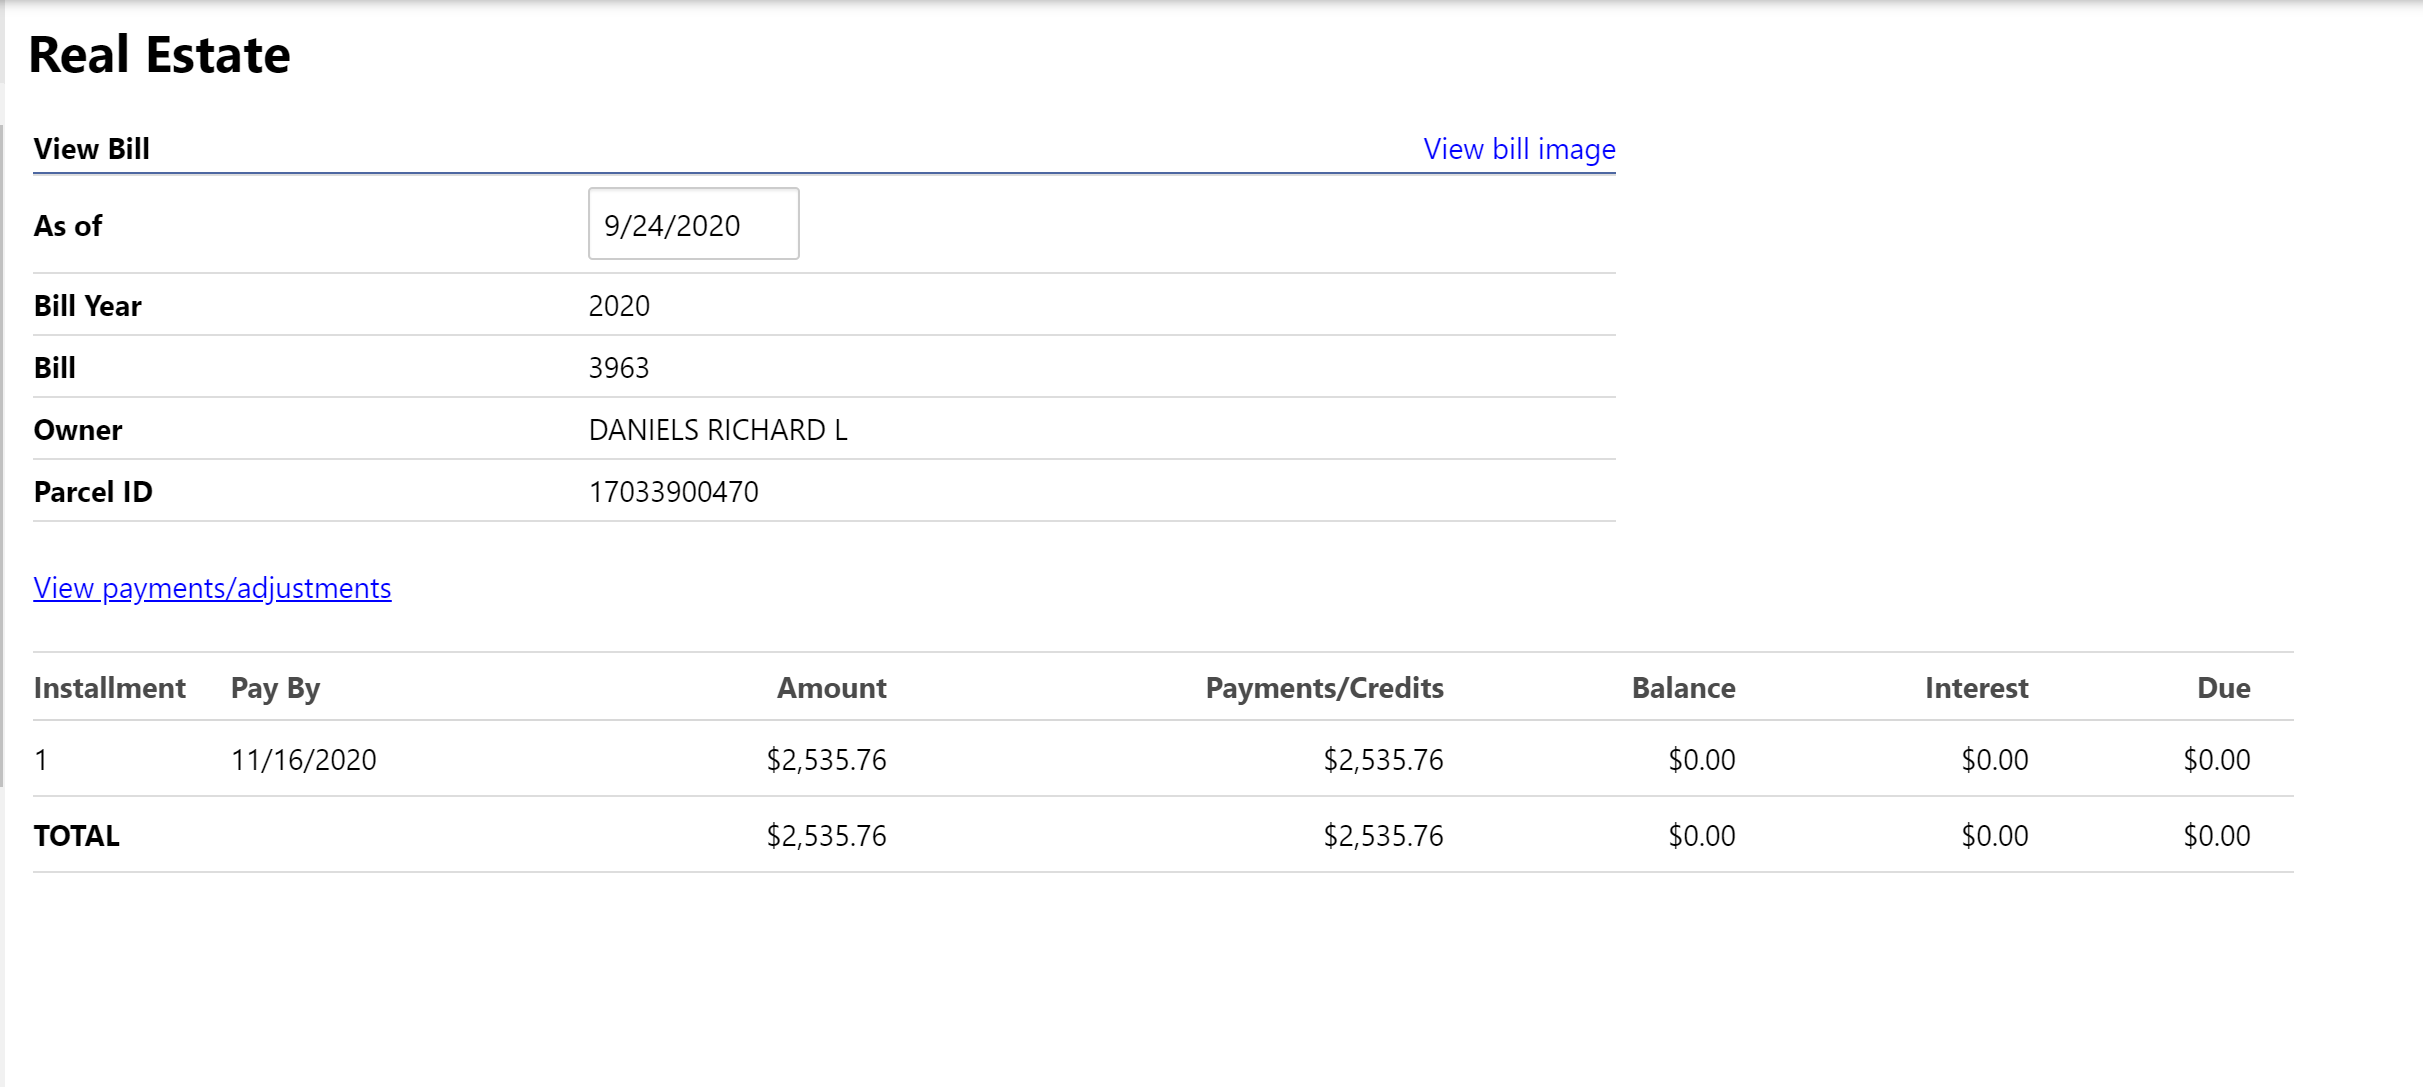Click the Payments/Credits column header

coord(1323,688)
